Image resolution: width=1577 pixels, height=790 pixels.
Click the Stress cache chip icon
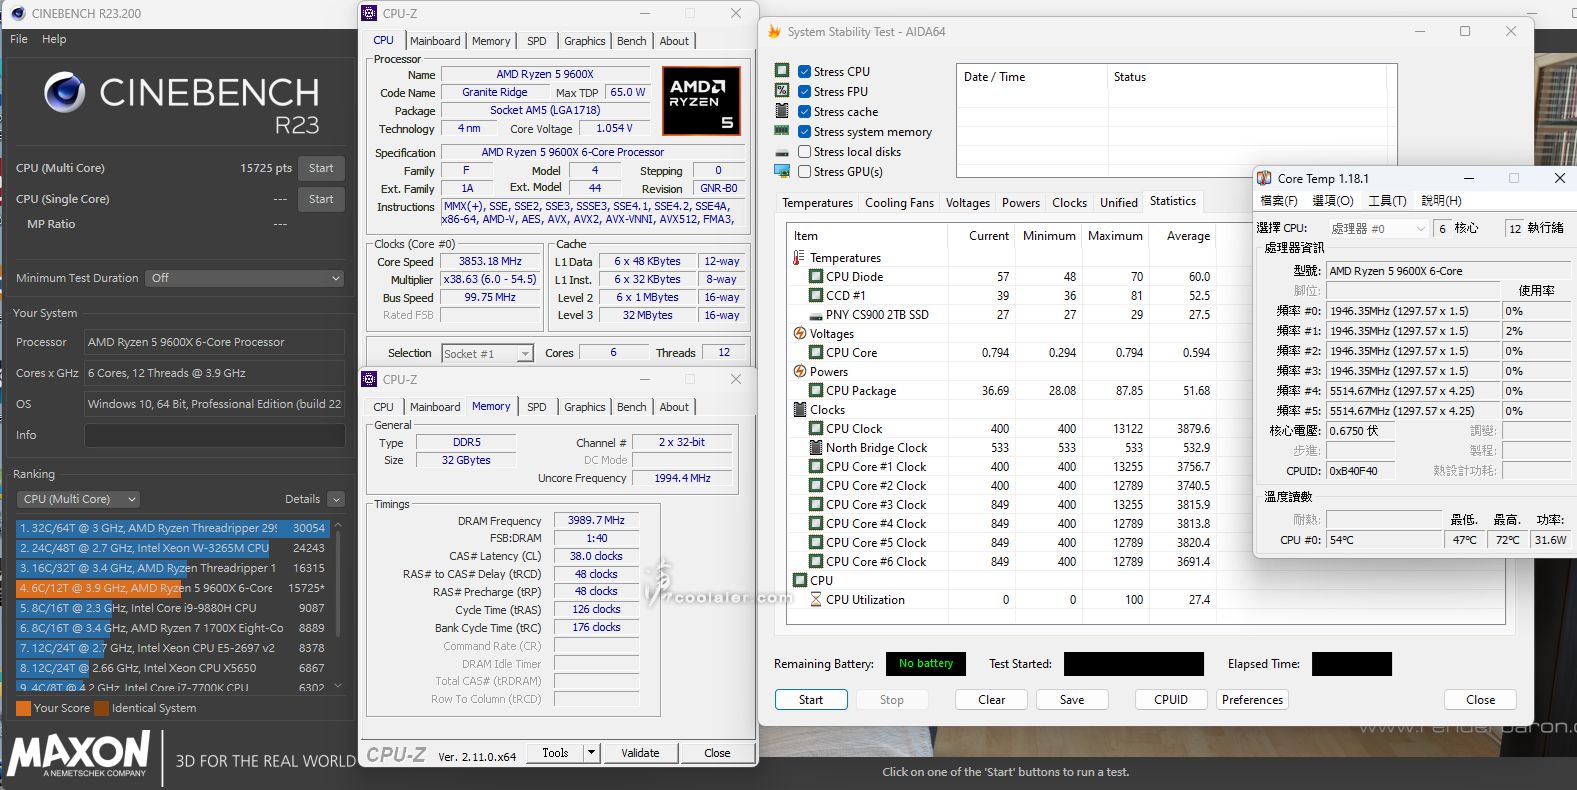click(x=782, y=111)
